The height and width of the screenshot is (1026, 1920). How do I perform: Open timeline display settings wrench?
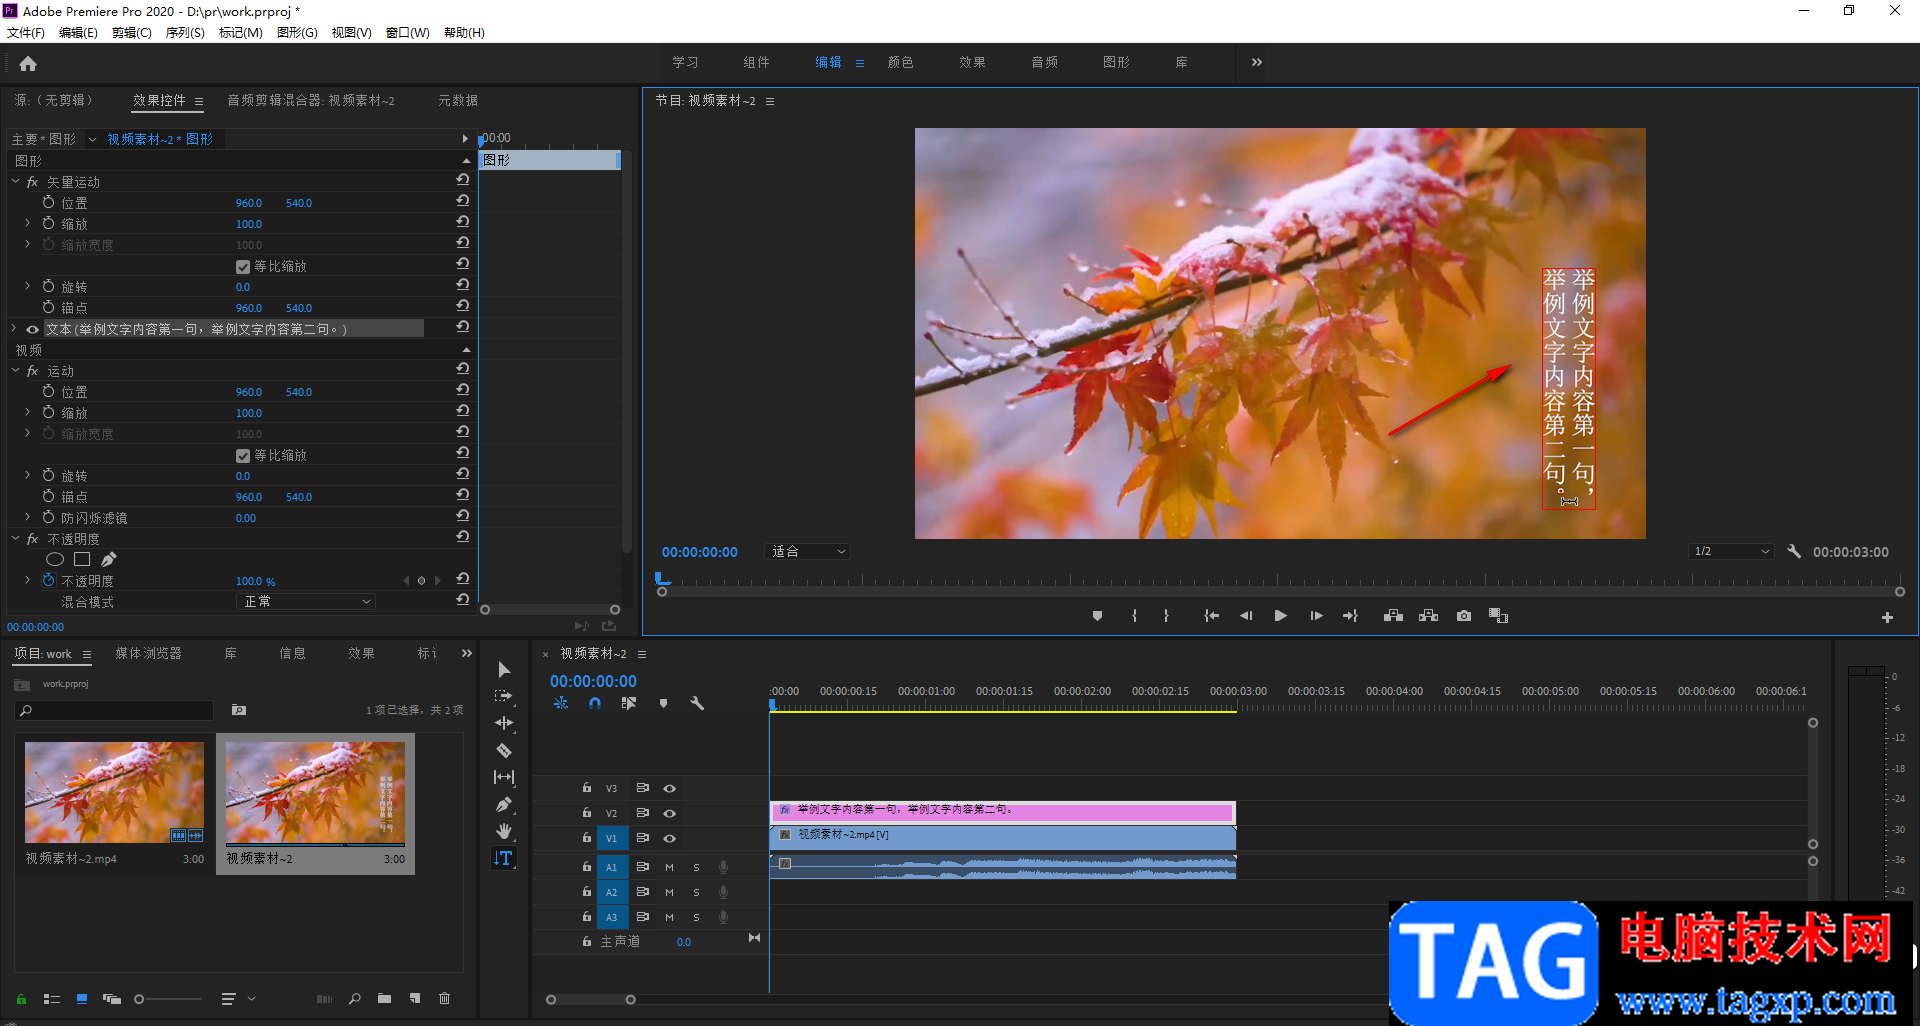click(697, 703)
